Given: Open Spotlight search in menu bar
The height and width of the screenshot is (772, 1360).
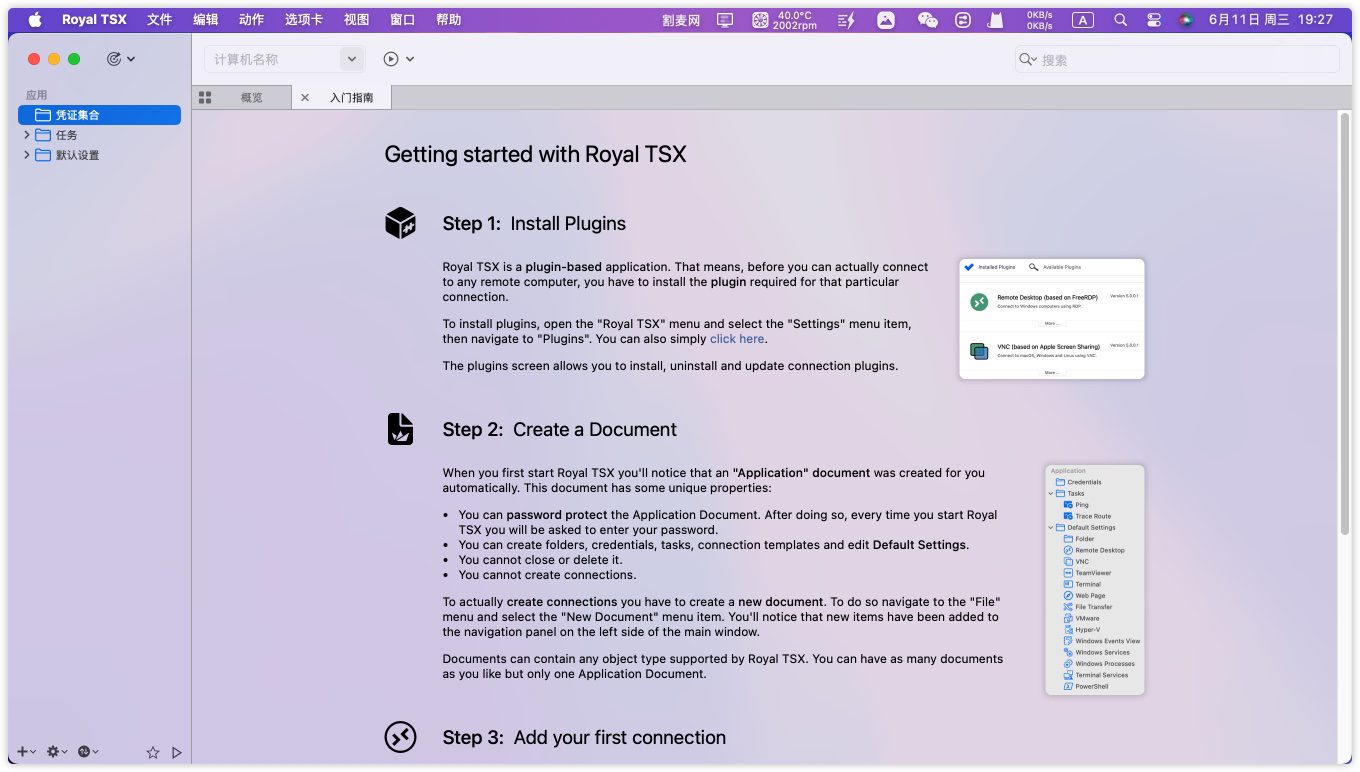Looking at the screenshot, I should point(1120,19).
